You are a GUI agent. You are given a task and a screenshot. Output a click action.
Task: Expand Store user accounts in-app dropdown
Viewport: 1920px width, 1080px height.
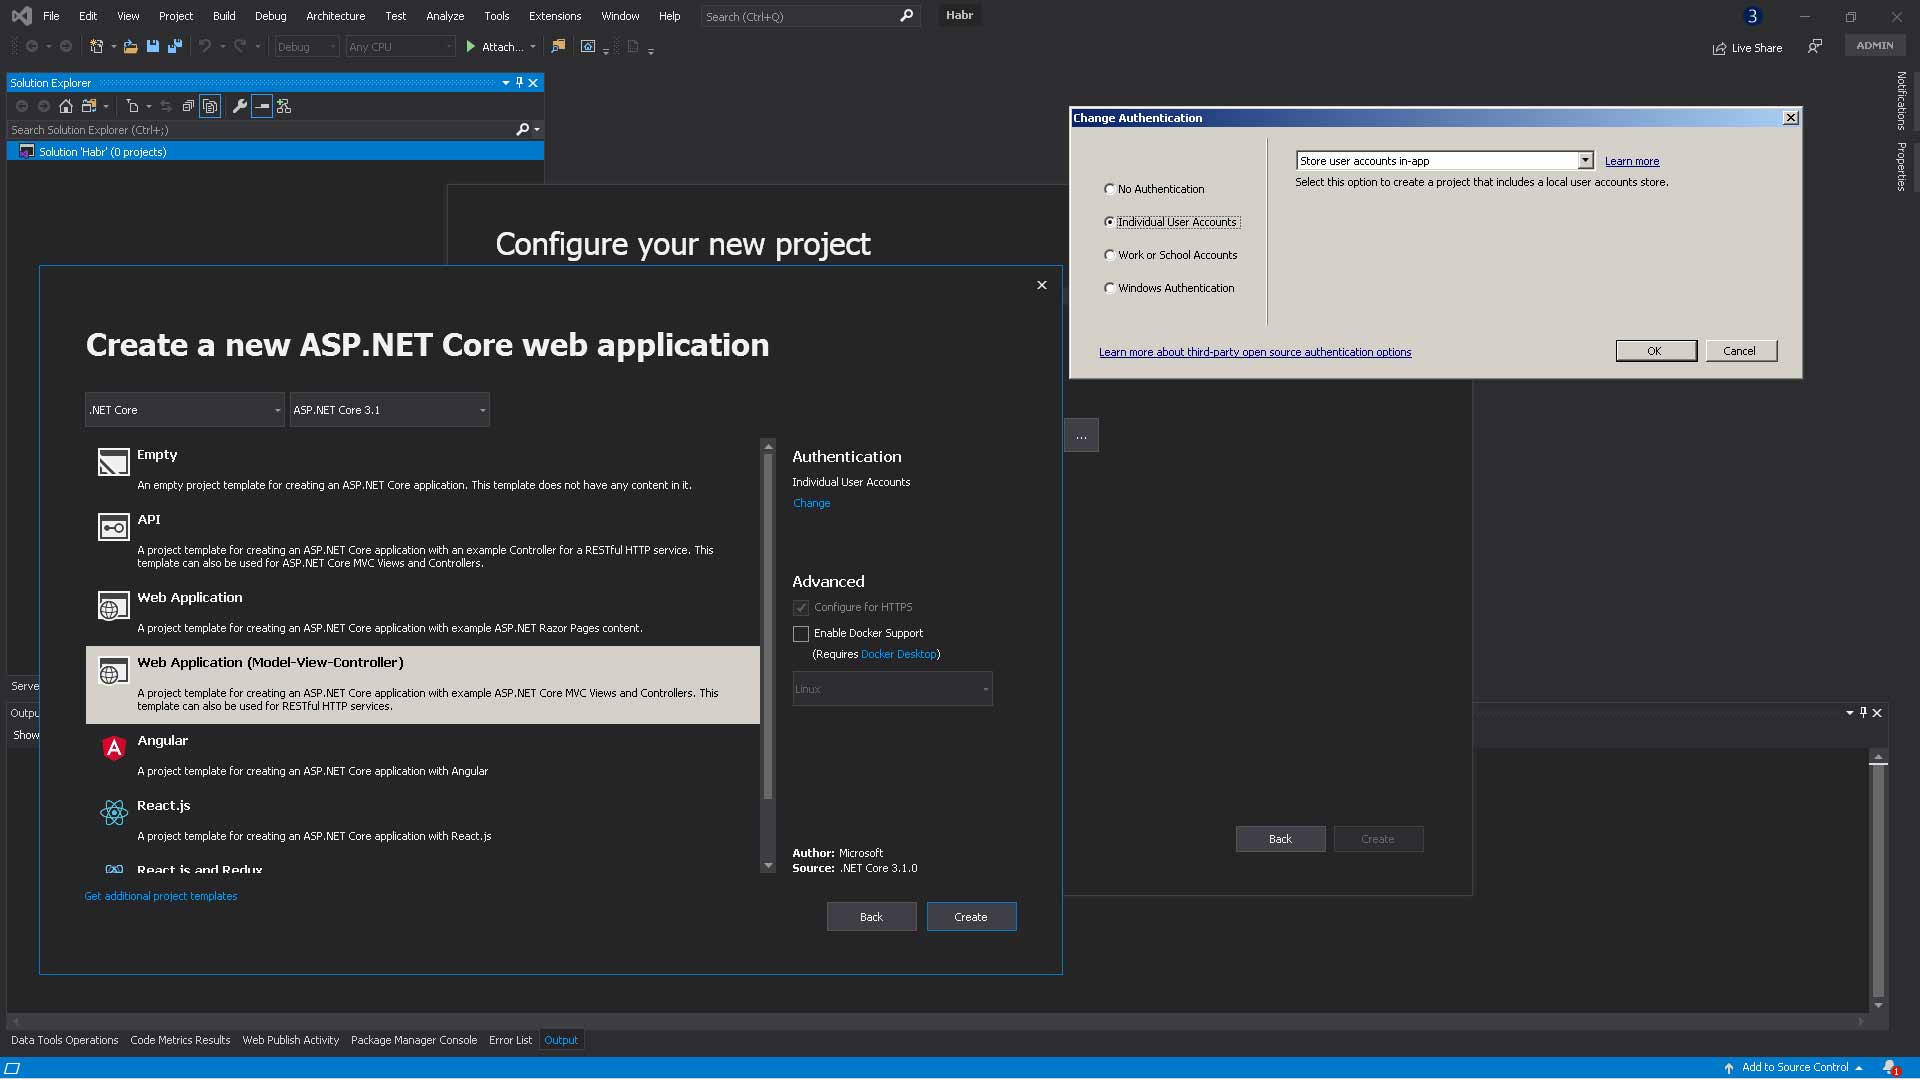point(1585,161)
